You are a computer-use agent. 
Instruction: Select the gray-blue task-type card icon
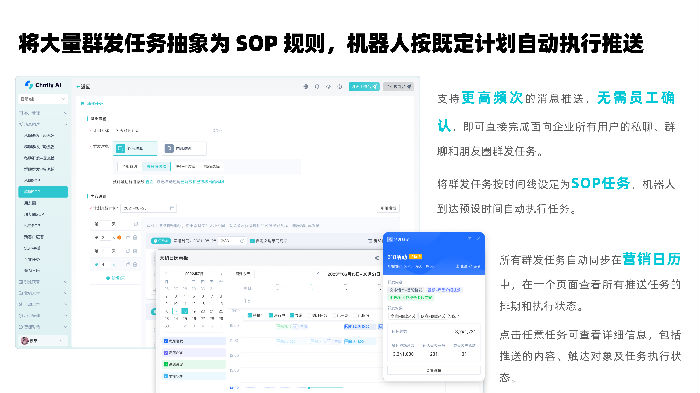click(169, 148)
